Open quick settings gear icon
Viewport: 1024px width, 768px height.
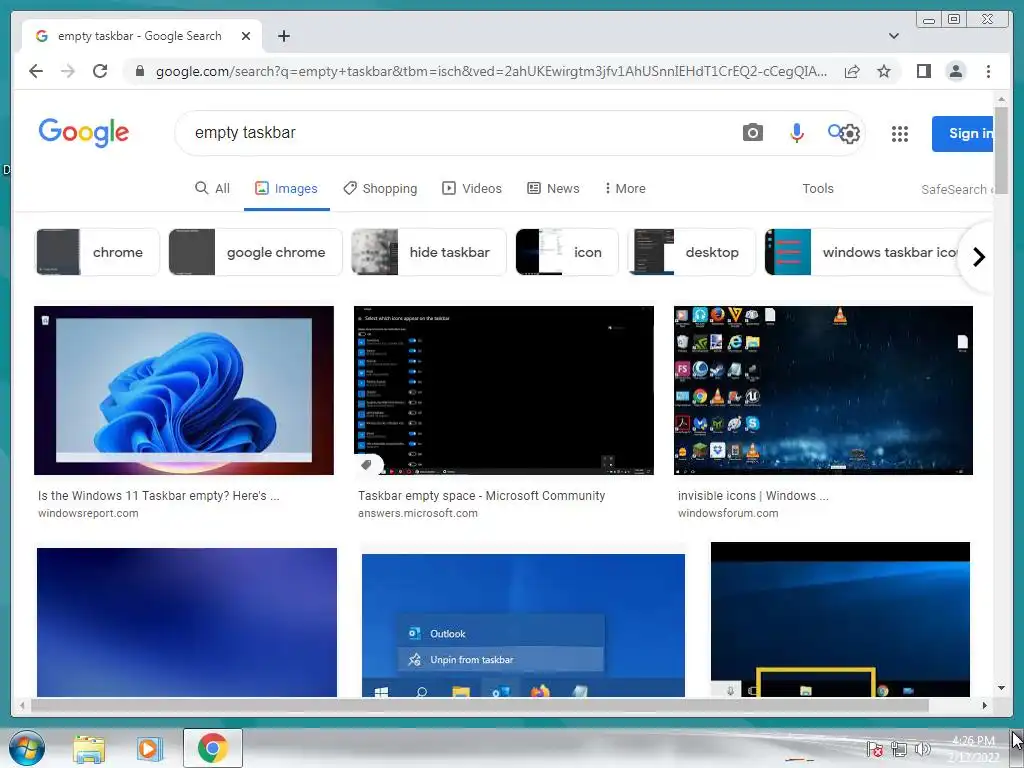pyautogui.click(x=850, y=134)
